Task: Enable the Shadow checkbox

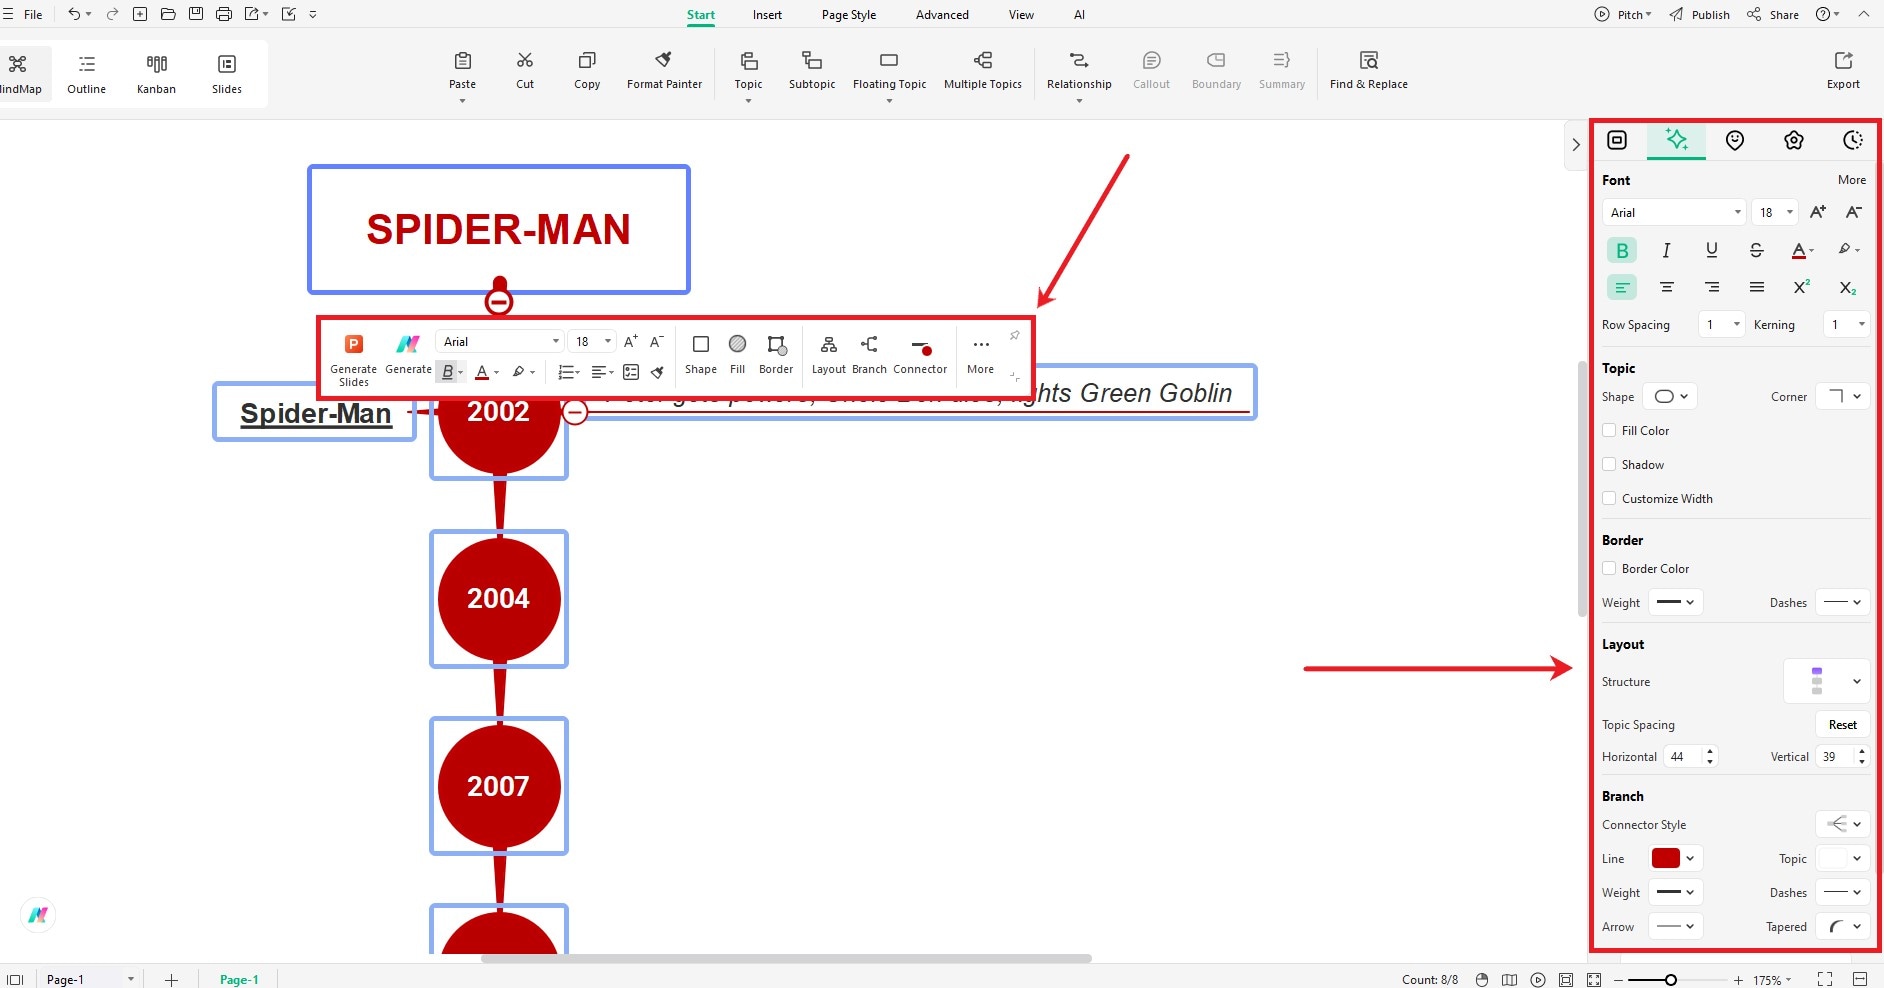Action: tap(1609, 464)
